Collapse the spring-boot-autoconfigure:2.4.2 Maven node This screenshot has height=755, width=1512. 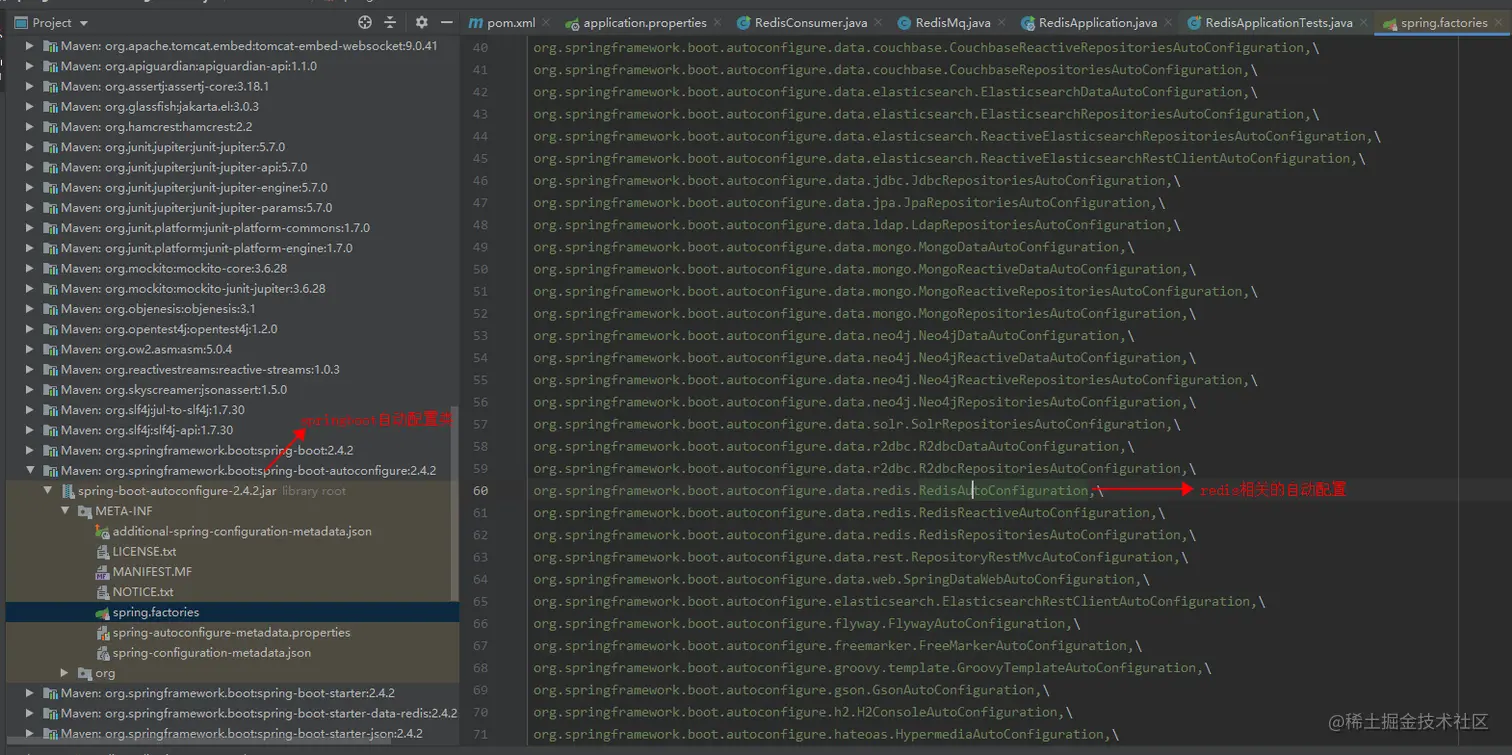pyautogui.click(x=30, y=471)
